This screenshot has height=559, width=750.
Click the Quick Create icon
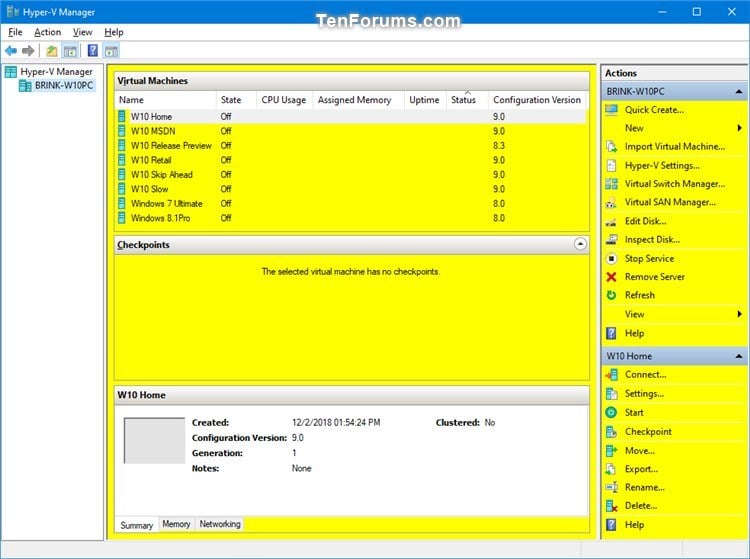[611, 110]
